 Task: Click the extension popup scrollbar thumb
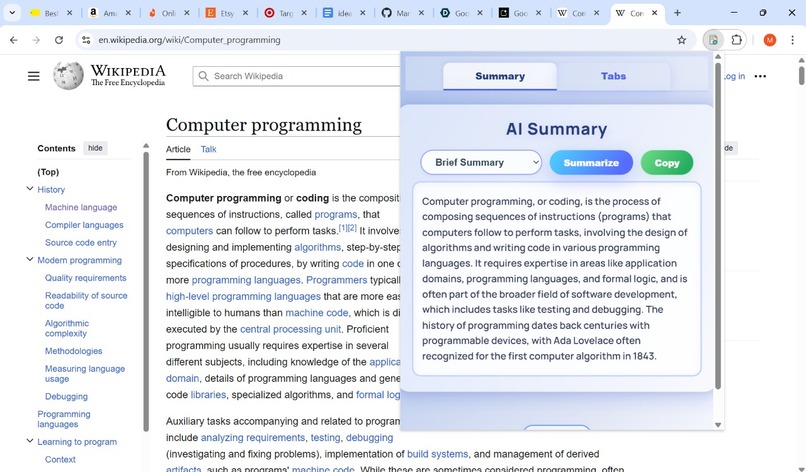[x=718, y=225]
